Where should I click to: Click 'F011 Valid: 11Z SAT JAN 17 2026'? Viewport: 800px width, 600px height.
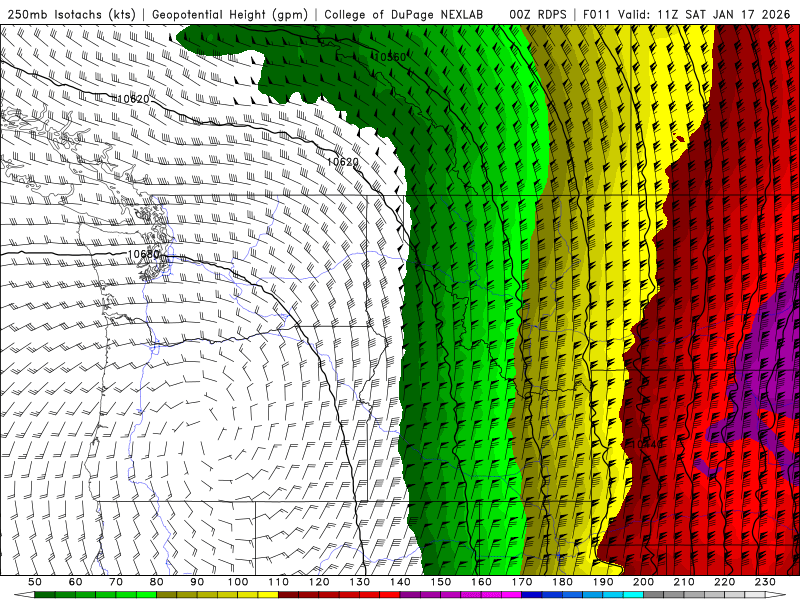tap(686, 14)
